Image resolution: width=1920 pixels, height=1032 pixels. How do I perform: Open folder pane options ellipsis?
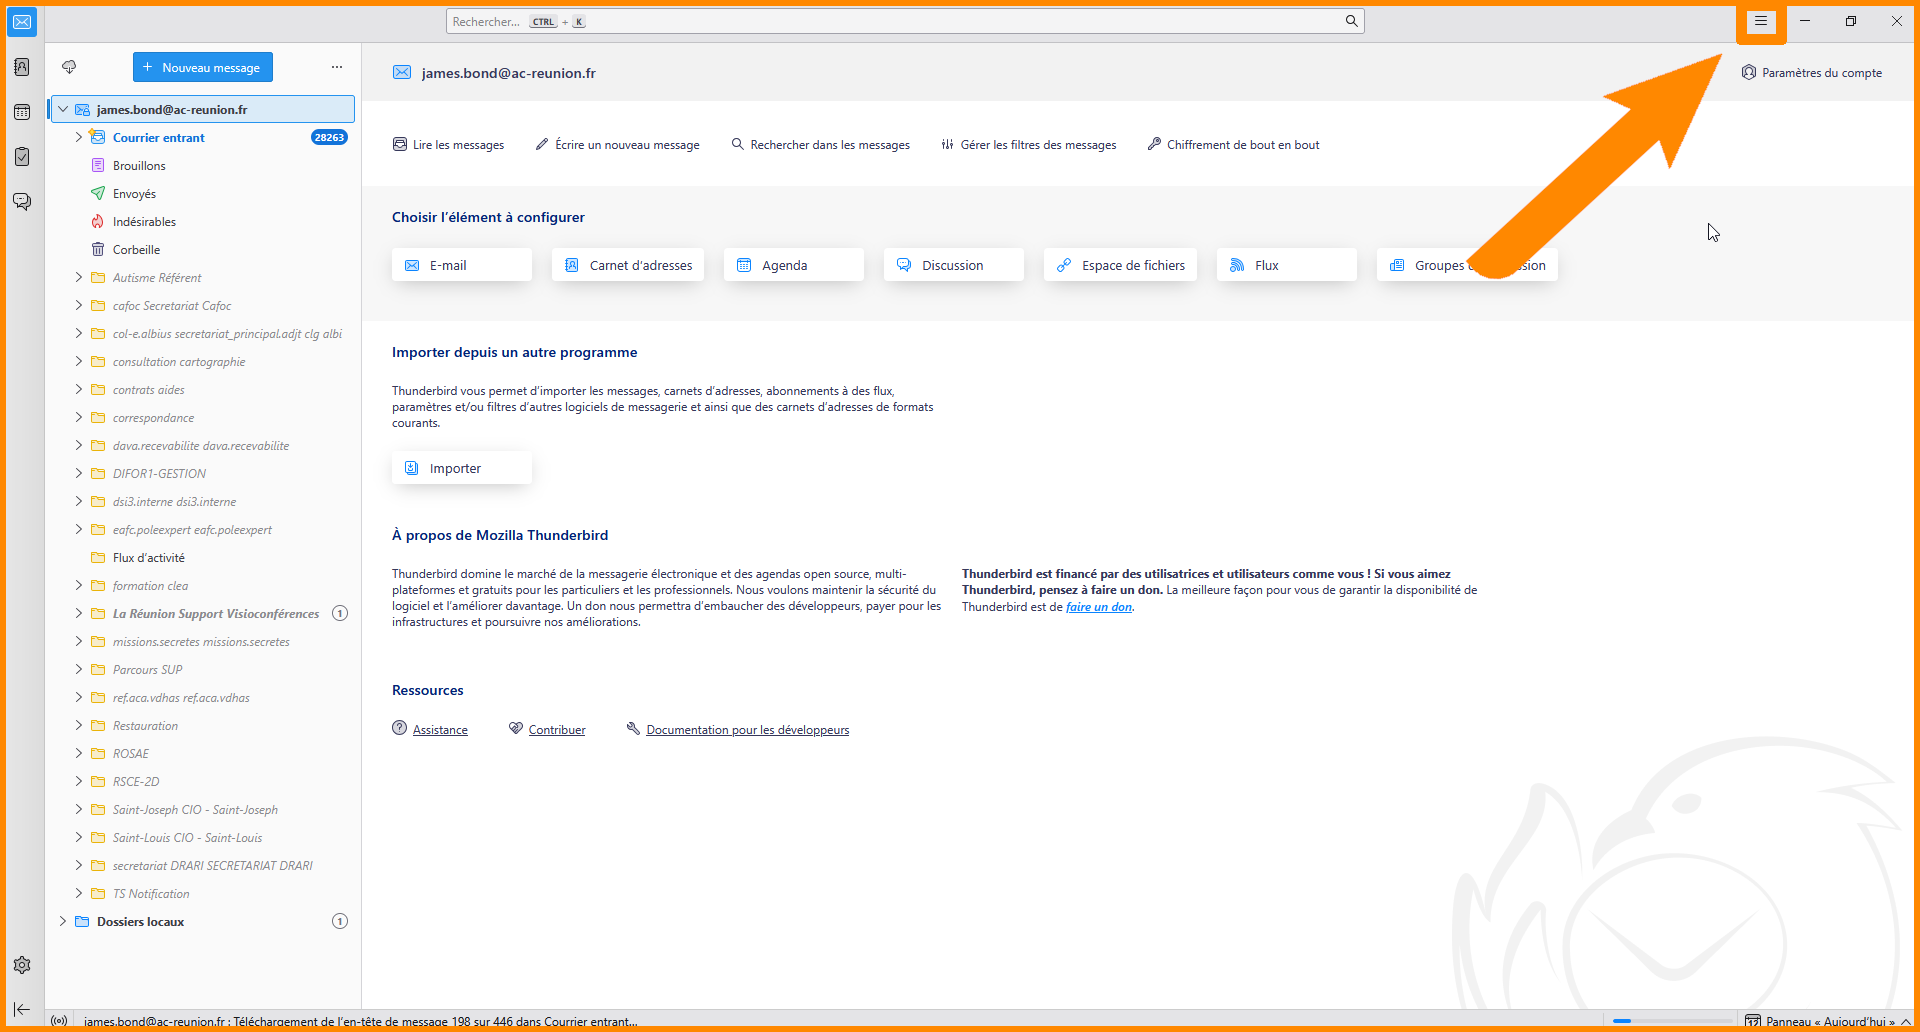pos(337,67)
